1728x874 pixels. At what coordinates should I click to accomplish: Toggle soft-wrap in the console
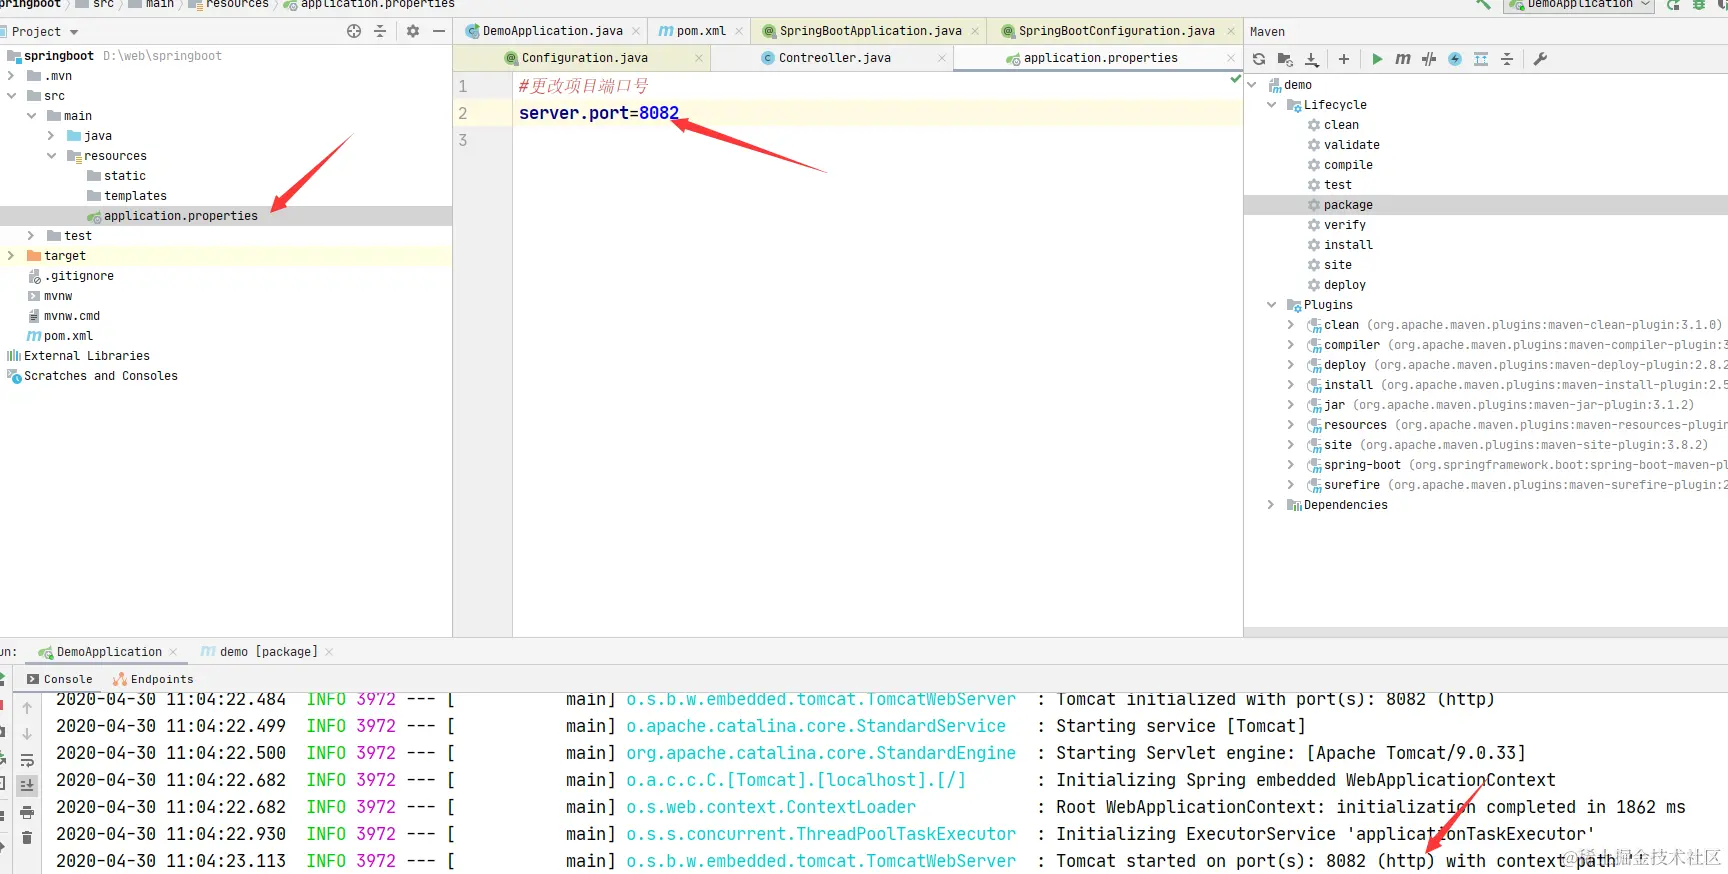pos(27,760)
